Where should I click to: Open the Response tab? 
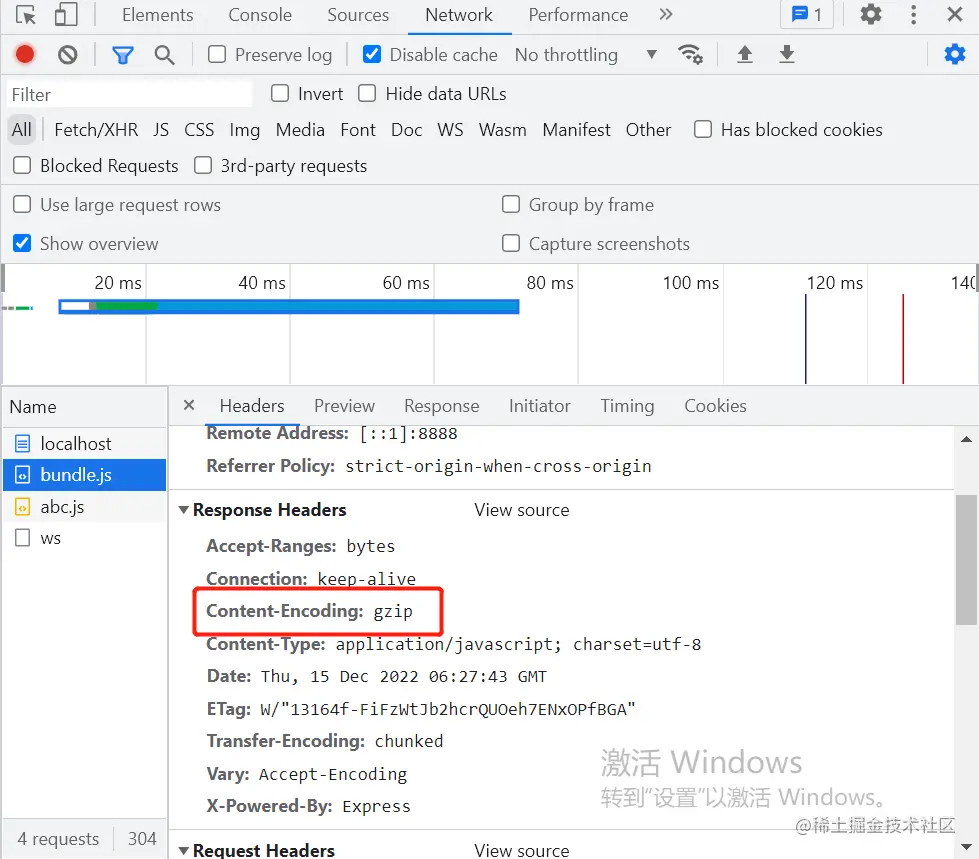(x=441, y=406)
